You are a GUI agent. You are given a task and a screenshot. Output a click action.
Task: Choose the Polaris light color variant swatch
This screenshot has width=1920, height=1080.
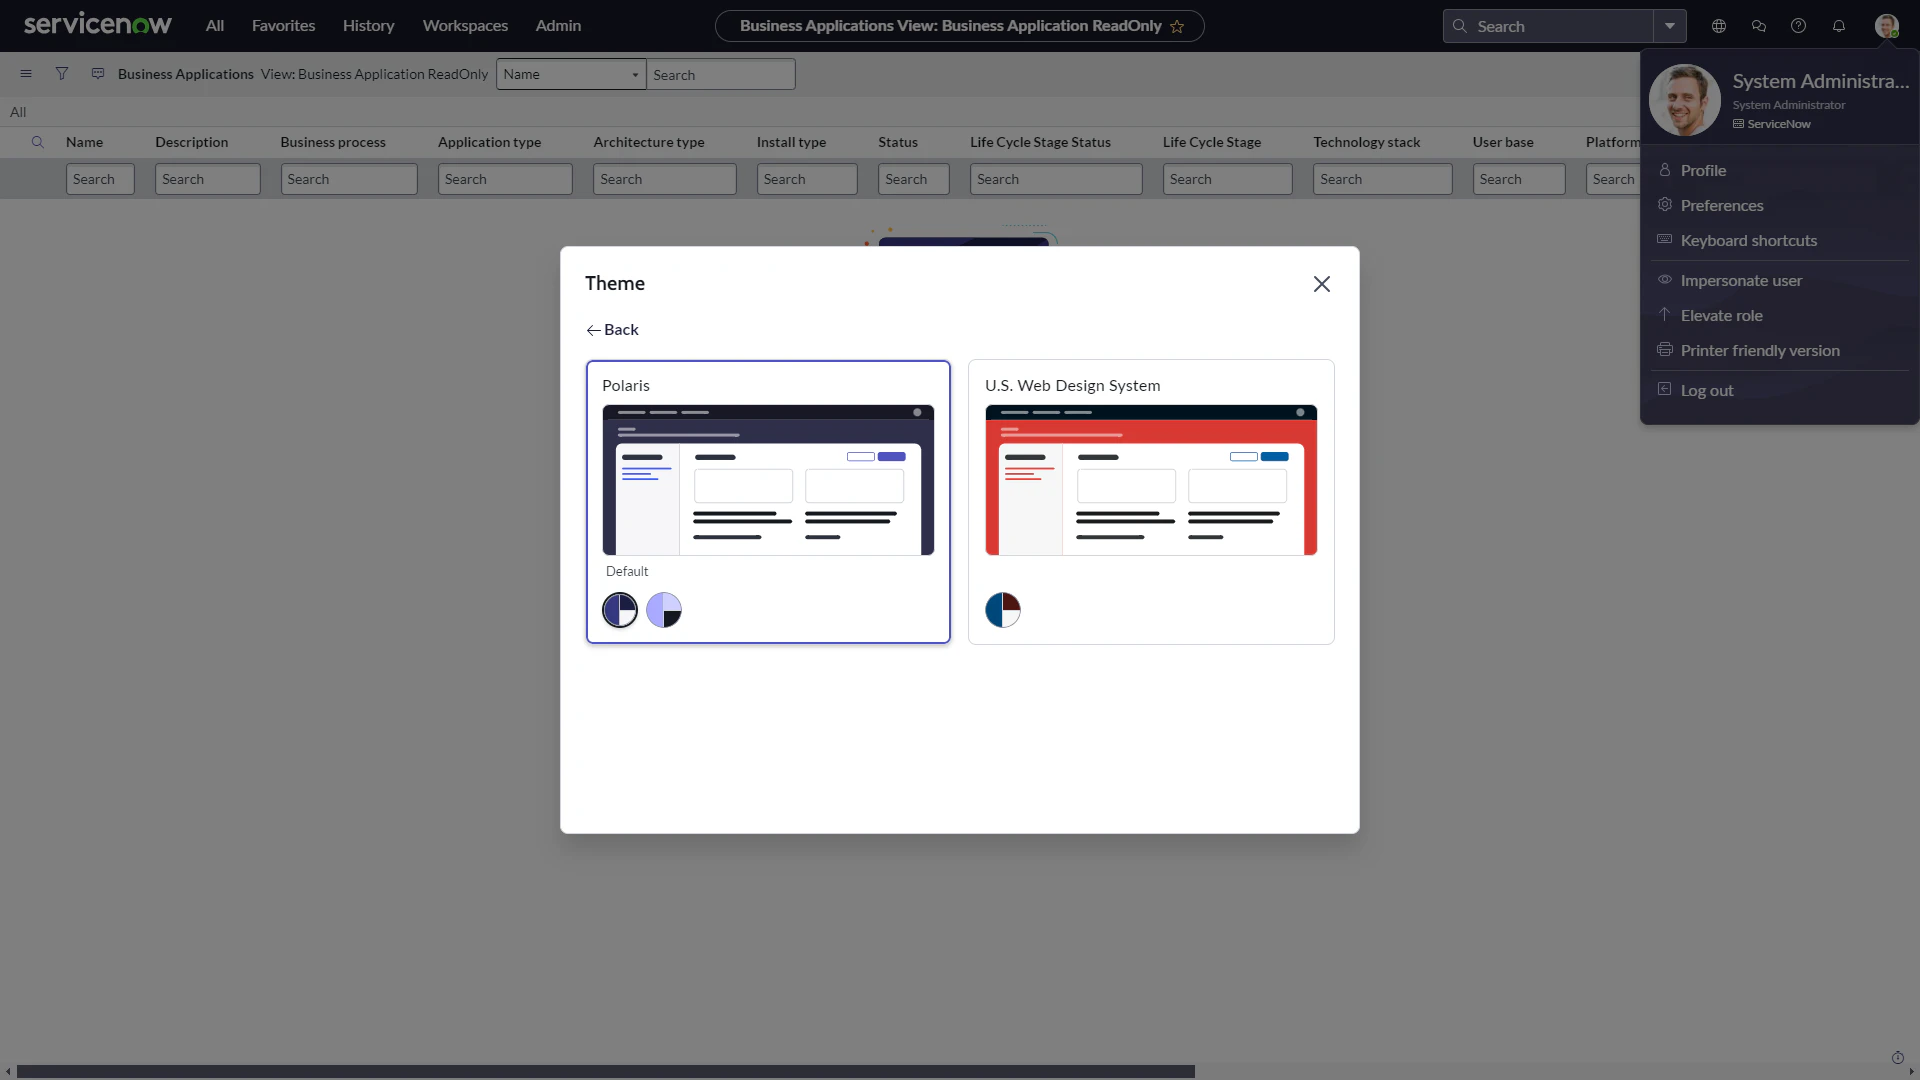point(664,610)
